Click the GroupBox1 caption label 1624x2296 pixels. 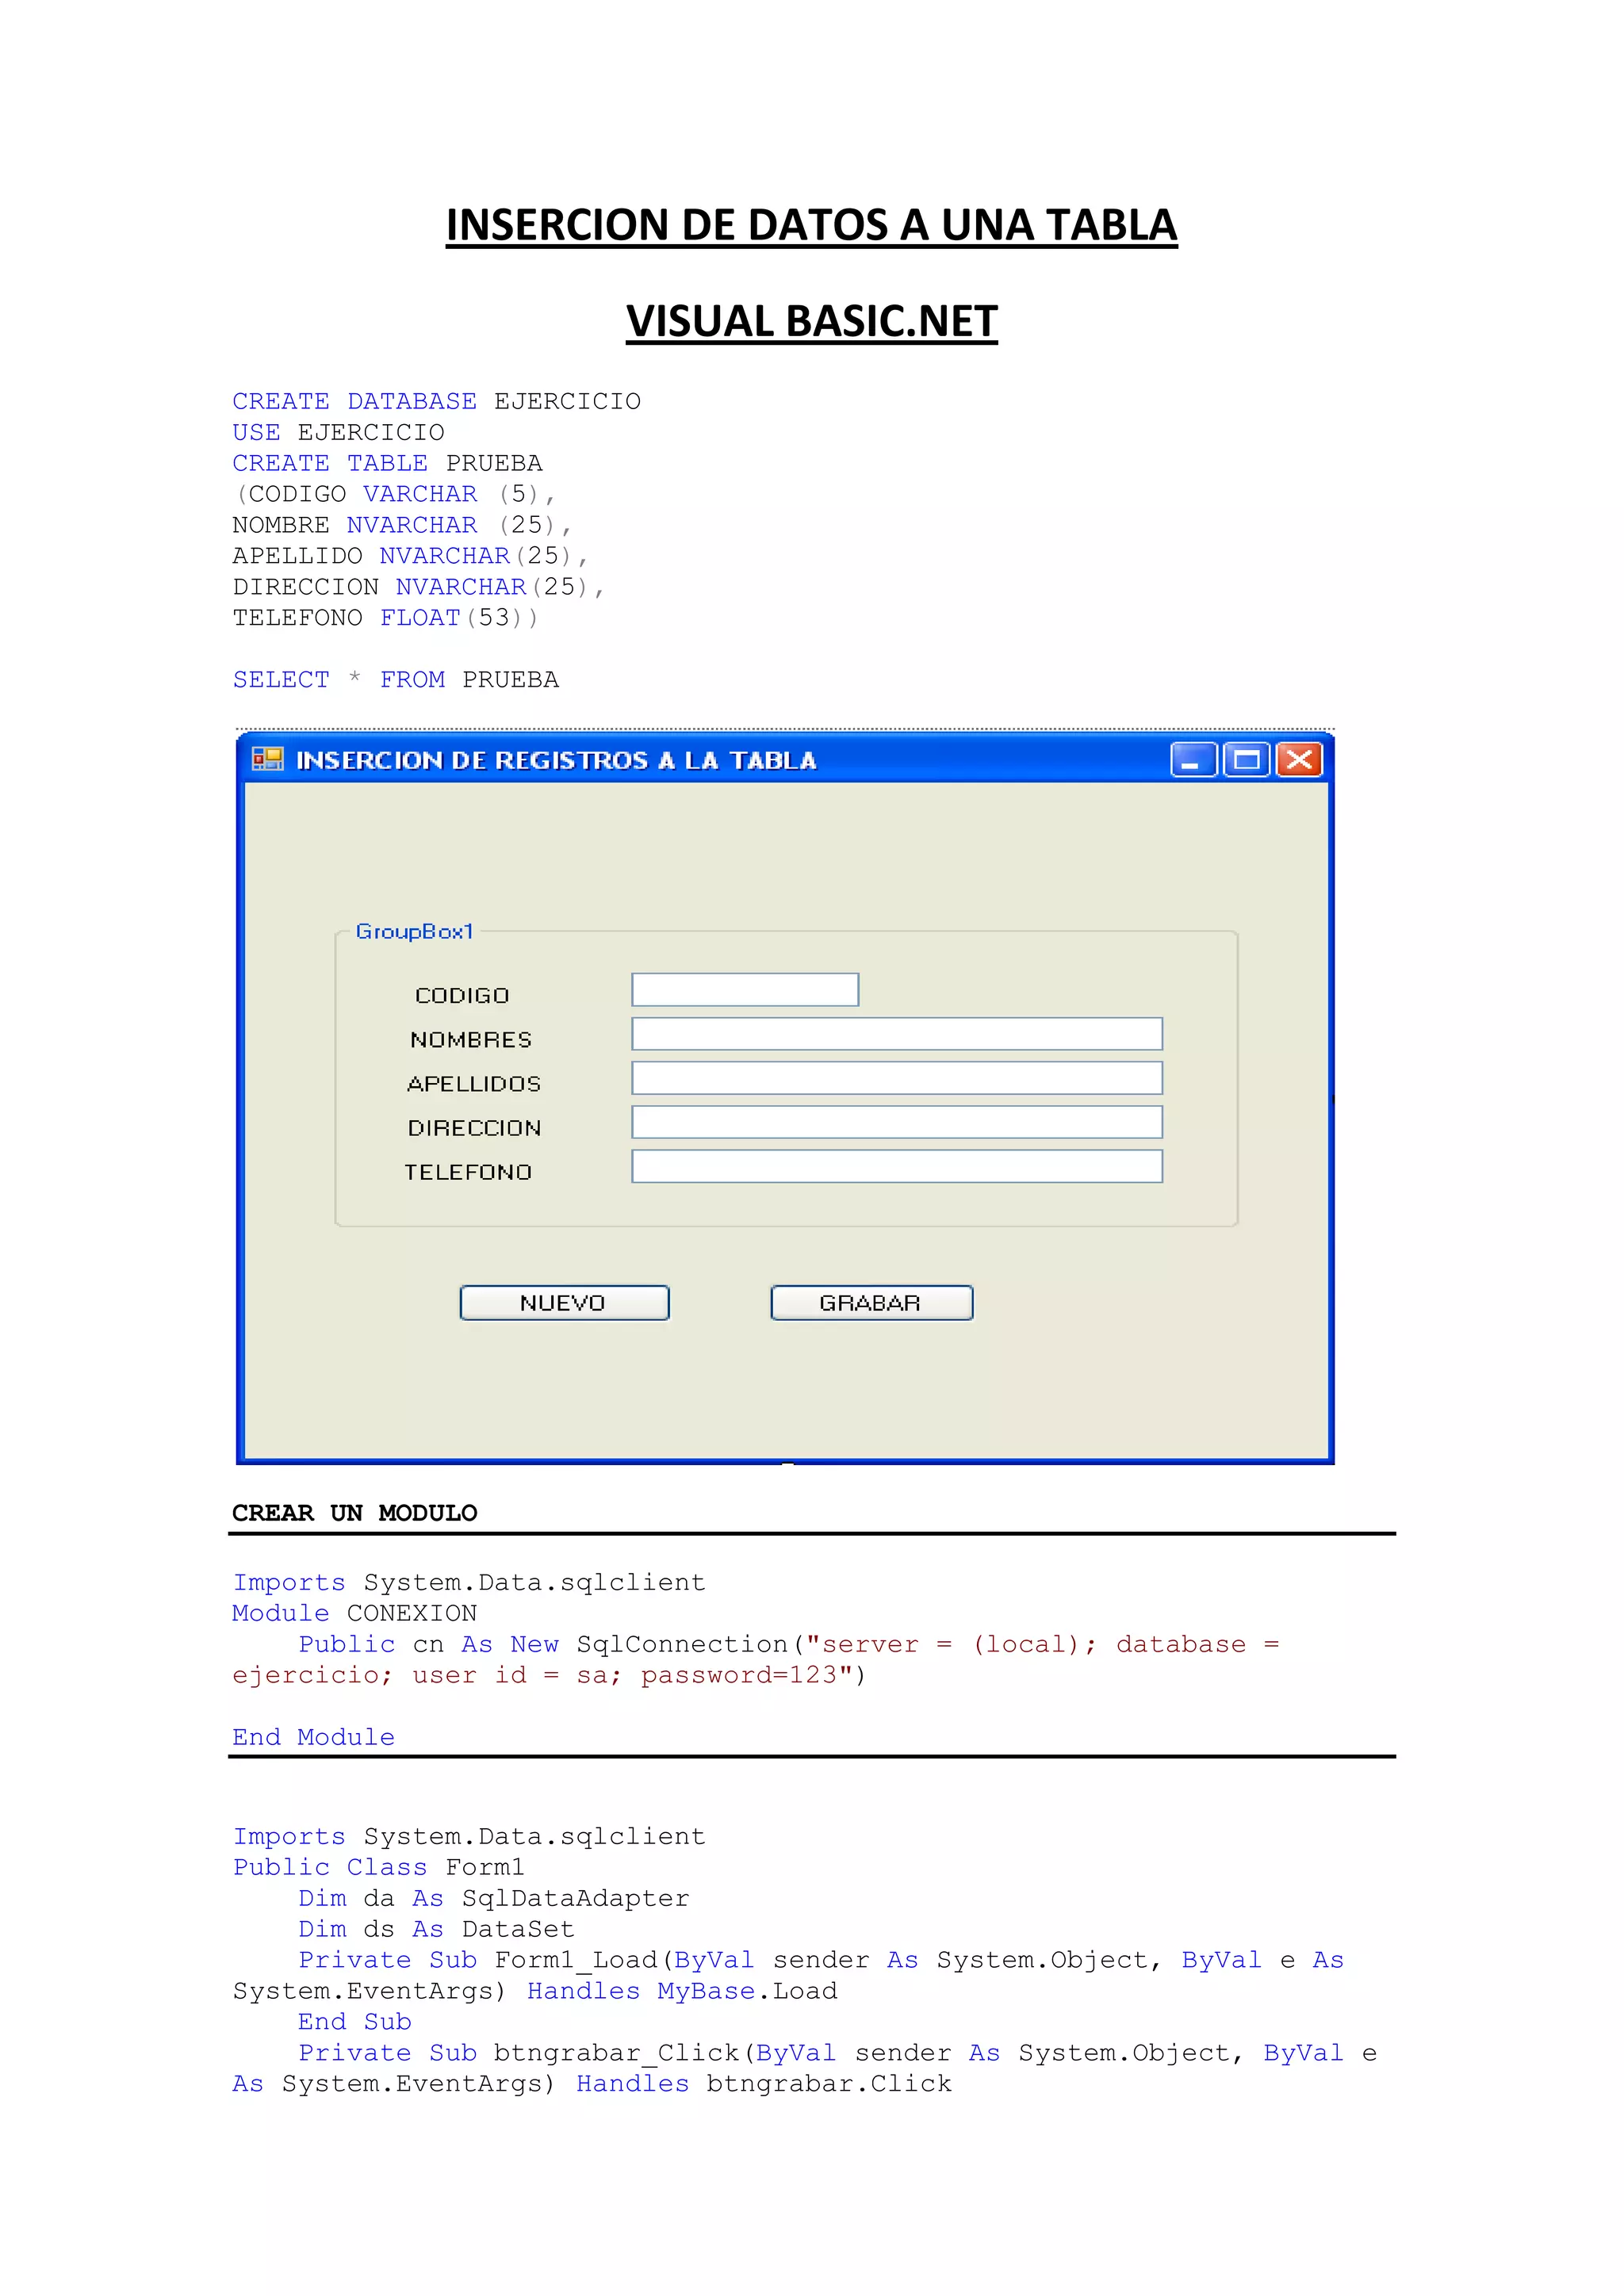414,931
